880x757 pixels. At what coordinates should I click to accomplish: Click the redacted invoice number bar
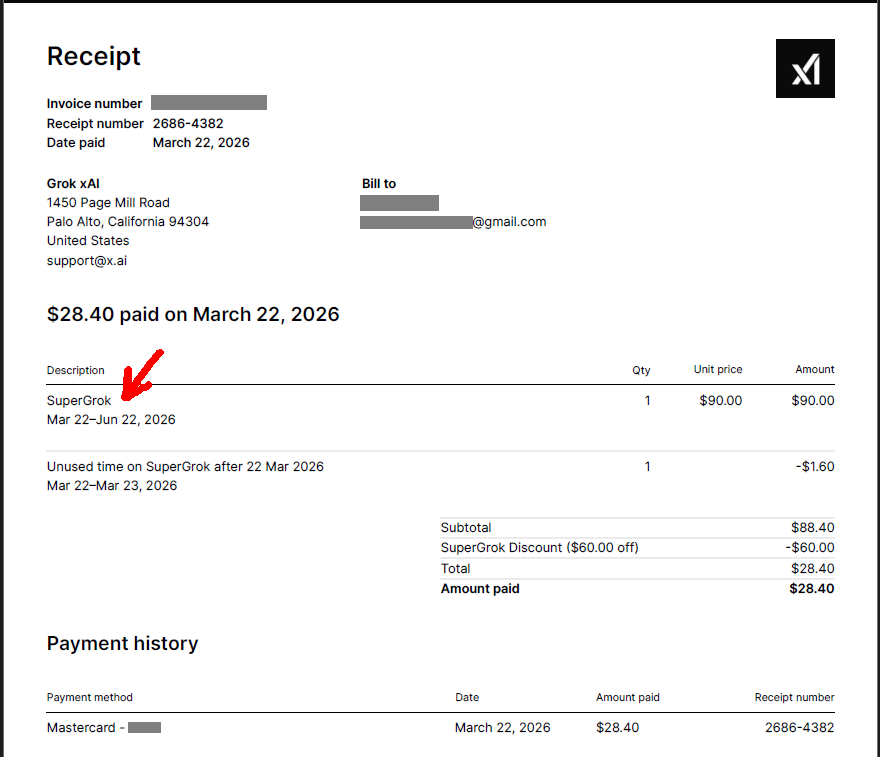click(x=209, y=103)
